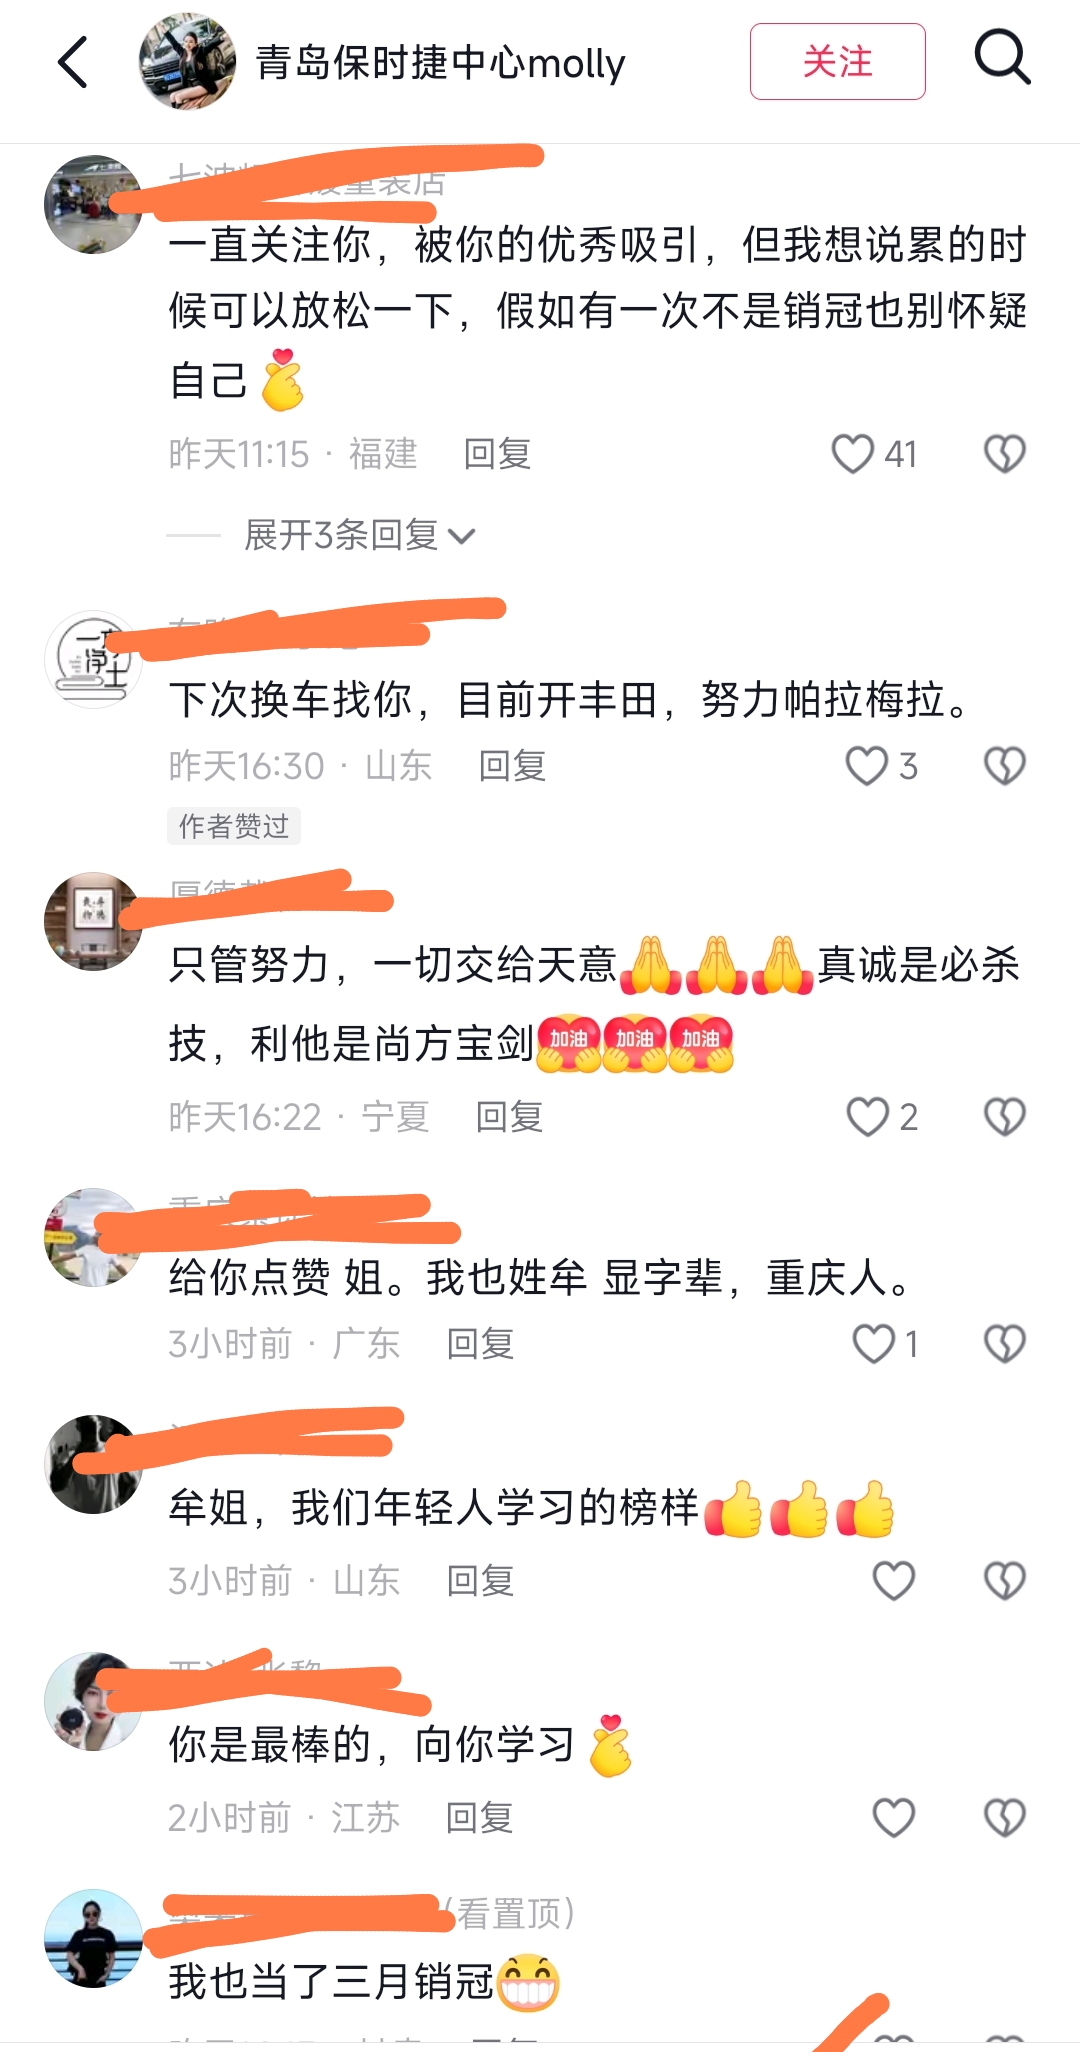
Task: Open avatar of 三月销冠 commenter
Action: click(x=94, y=1938)
